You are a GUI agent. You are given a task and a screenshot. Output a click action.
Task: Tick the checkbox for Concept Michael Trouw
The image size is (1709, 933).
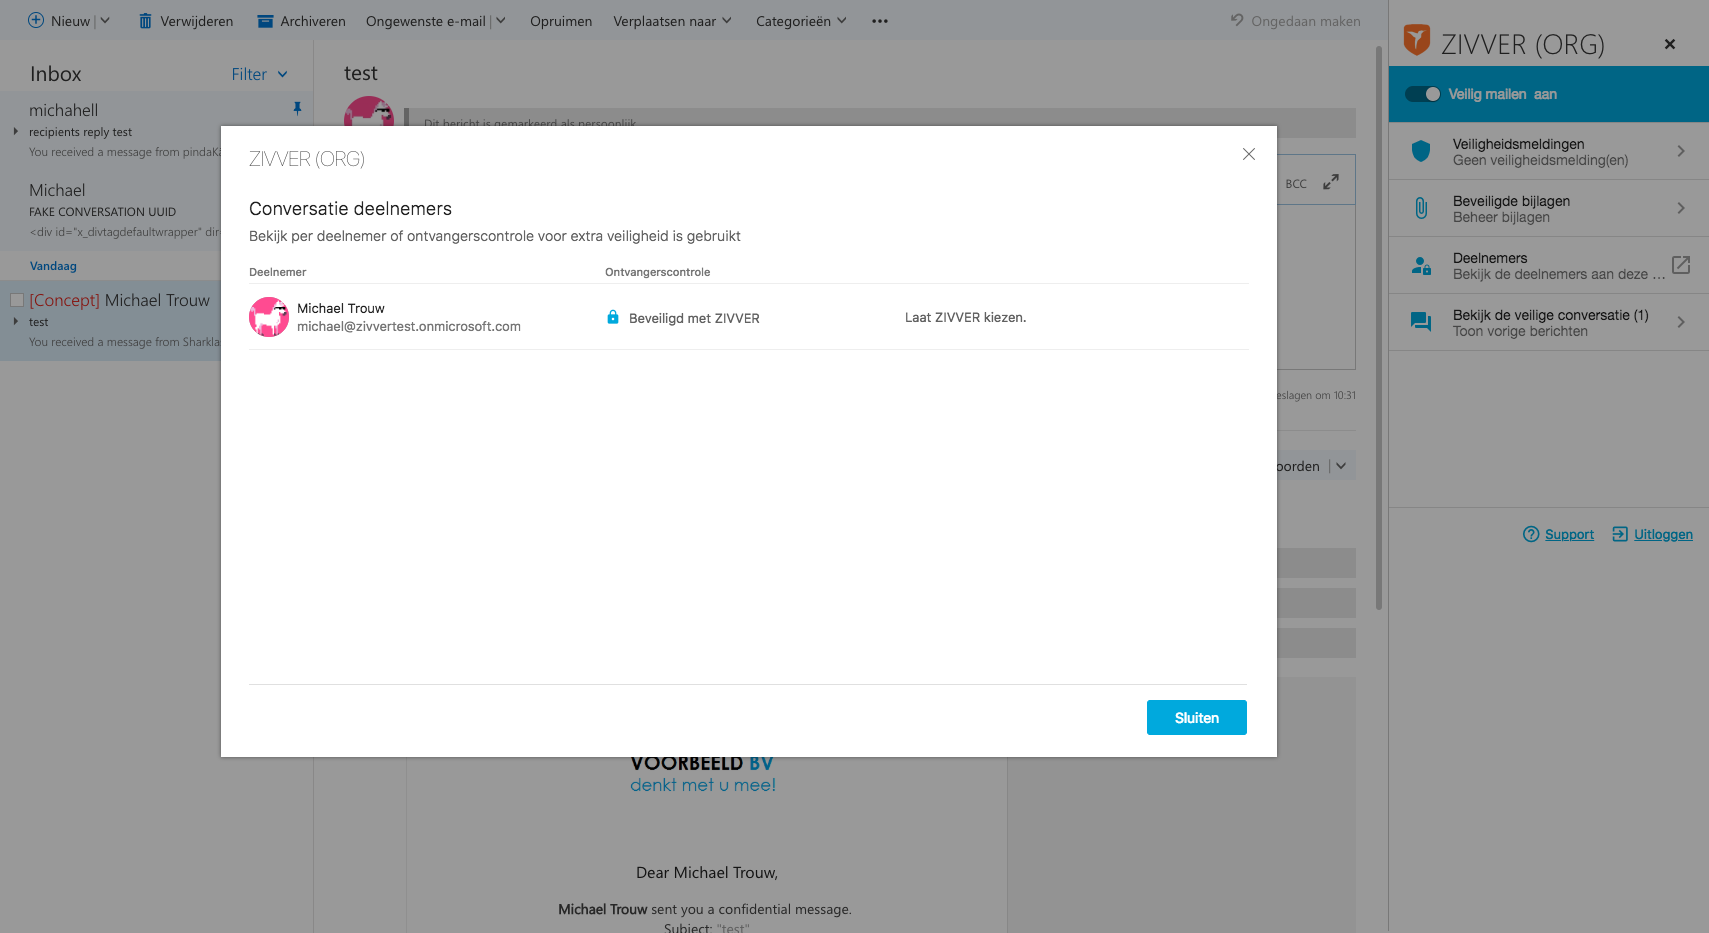[x=17, y=300]
